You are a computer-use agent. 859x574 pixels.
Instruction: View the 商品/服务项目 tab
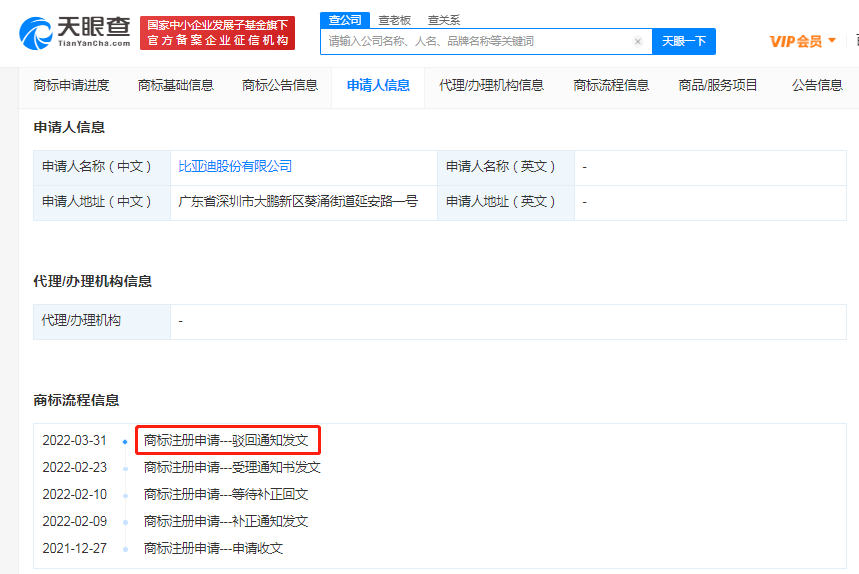tap(718, 85)
